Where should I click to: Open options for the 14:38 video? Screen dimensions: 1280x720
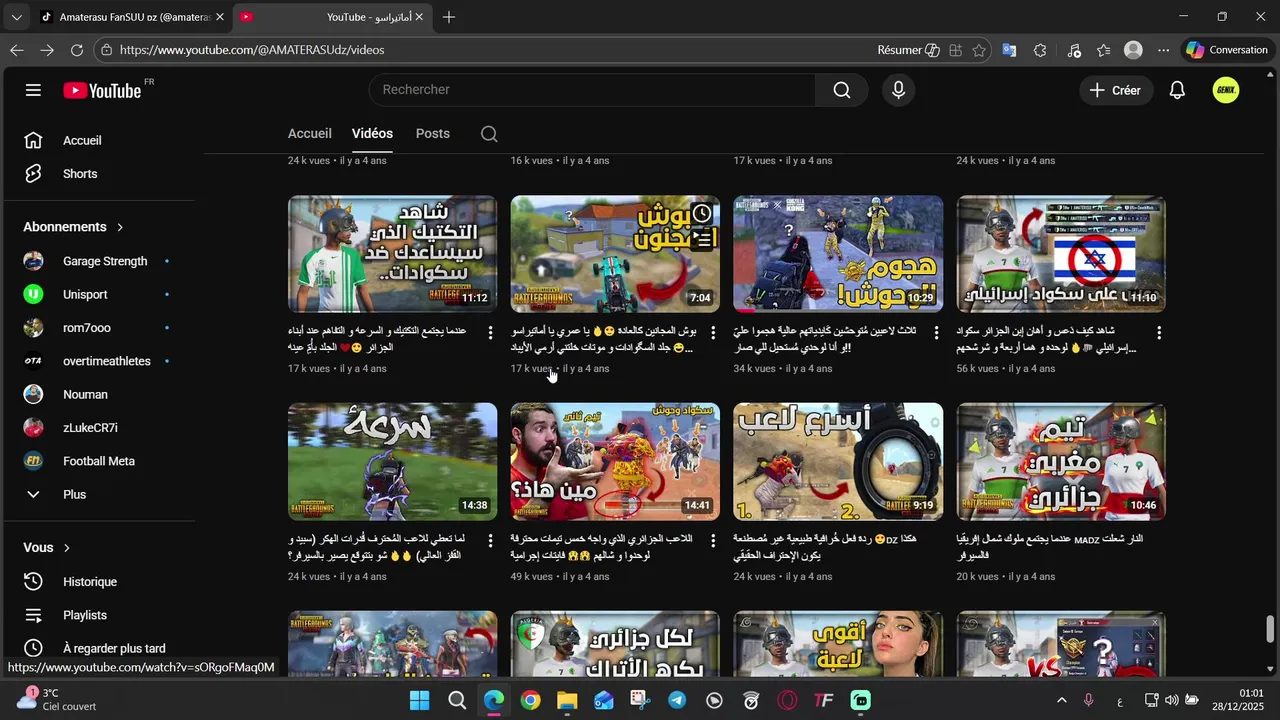490,541
